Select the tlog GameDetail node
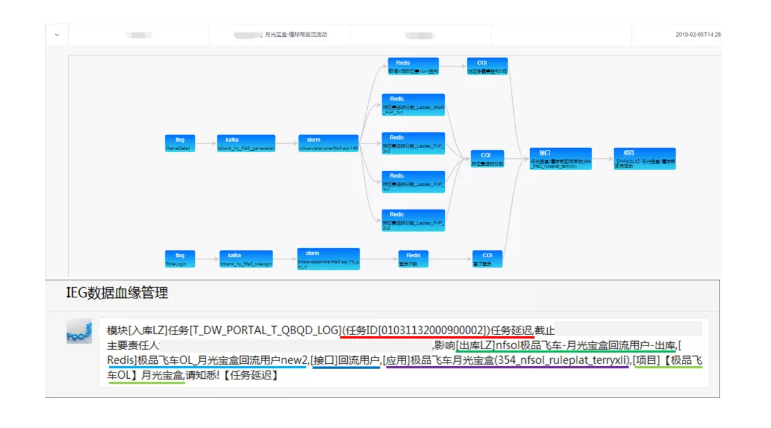771x428 pixels. (x=180, y=143)
